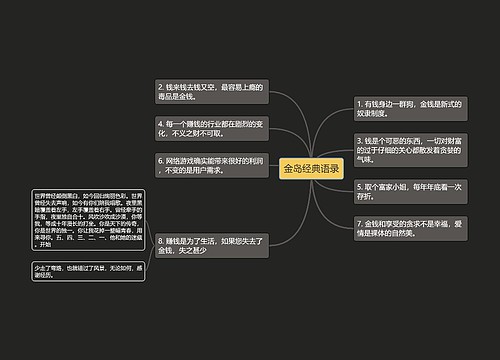The width and height of the screenshot is (500, 360).
Task: Select node 2 about 钱来钱去钱又空
Action: pos(212,92)
